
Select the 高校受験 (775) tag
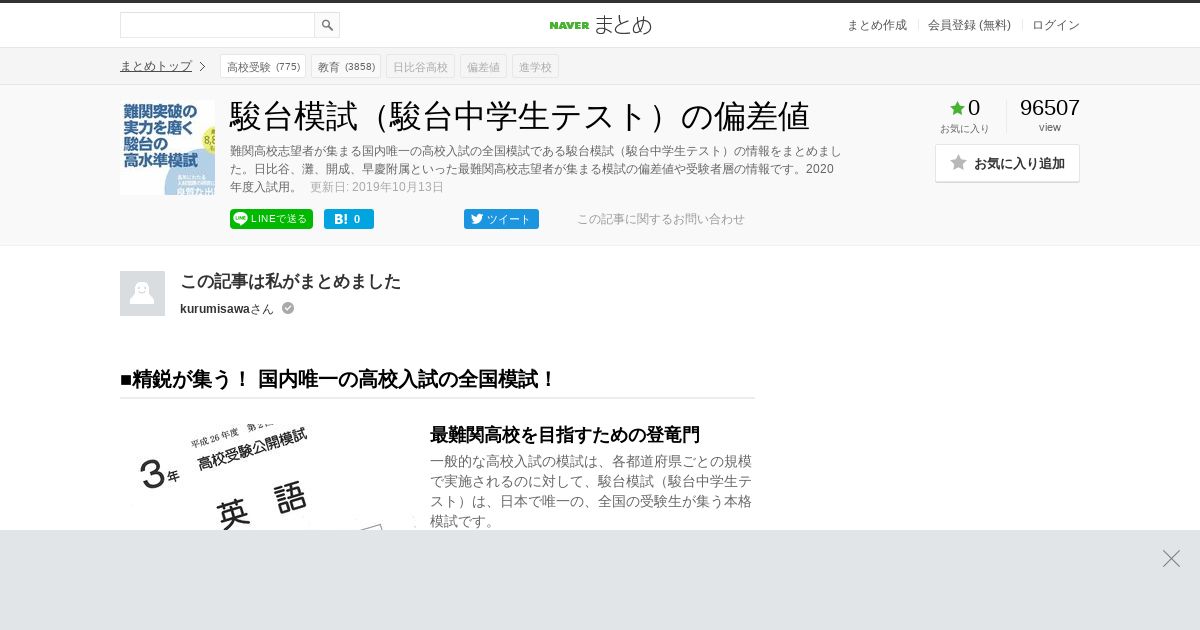pyautogui.click(x=263, y=66)
